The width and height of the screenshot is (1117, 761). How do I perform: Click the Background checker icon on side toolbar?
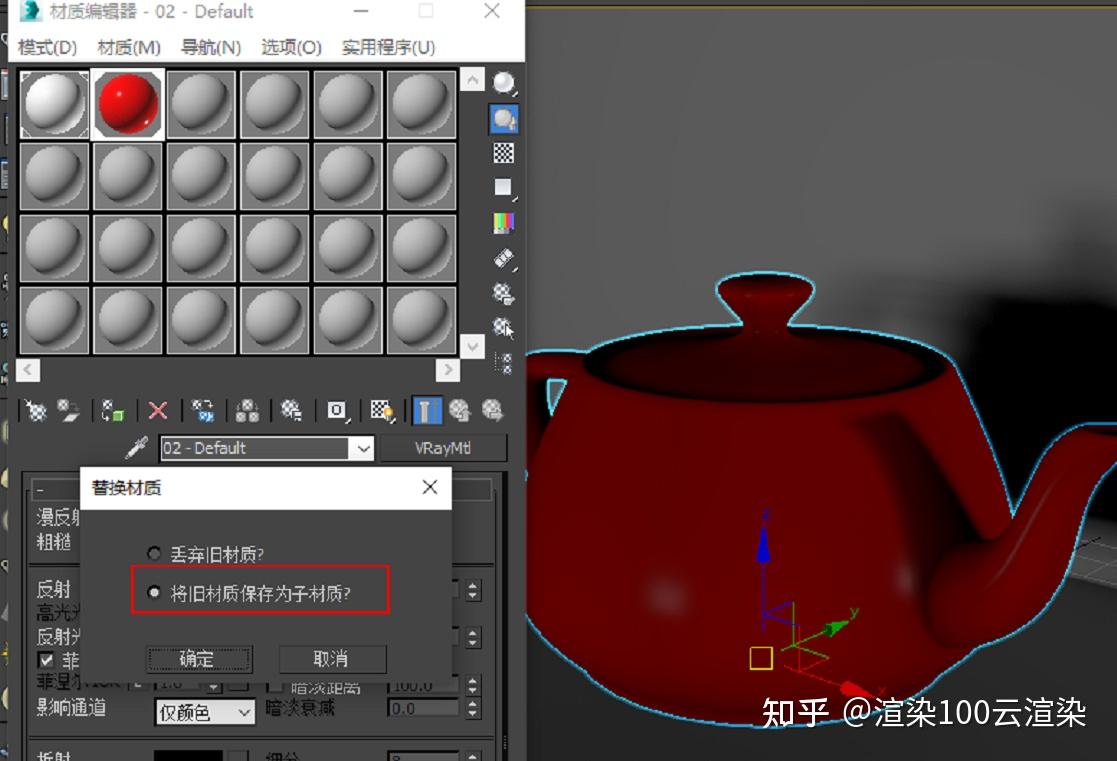(x=503, y=152)
